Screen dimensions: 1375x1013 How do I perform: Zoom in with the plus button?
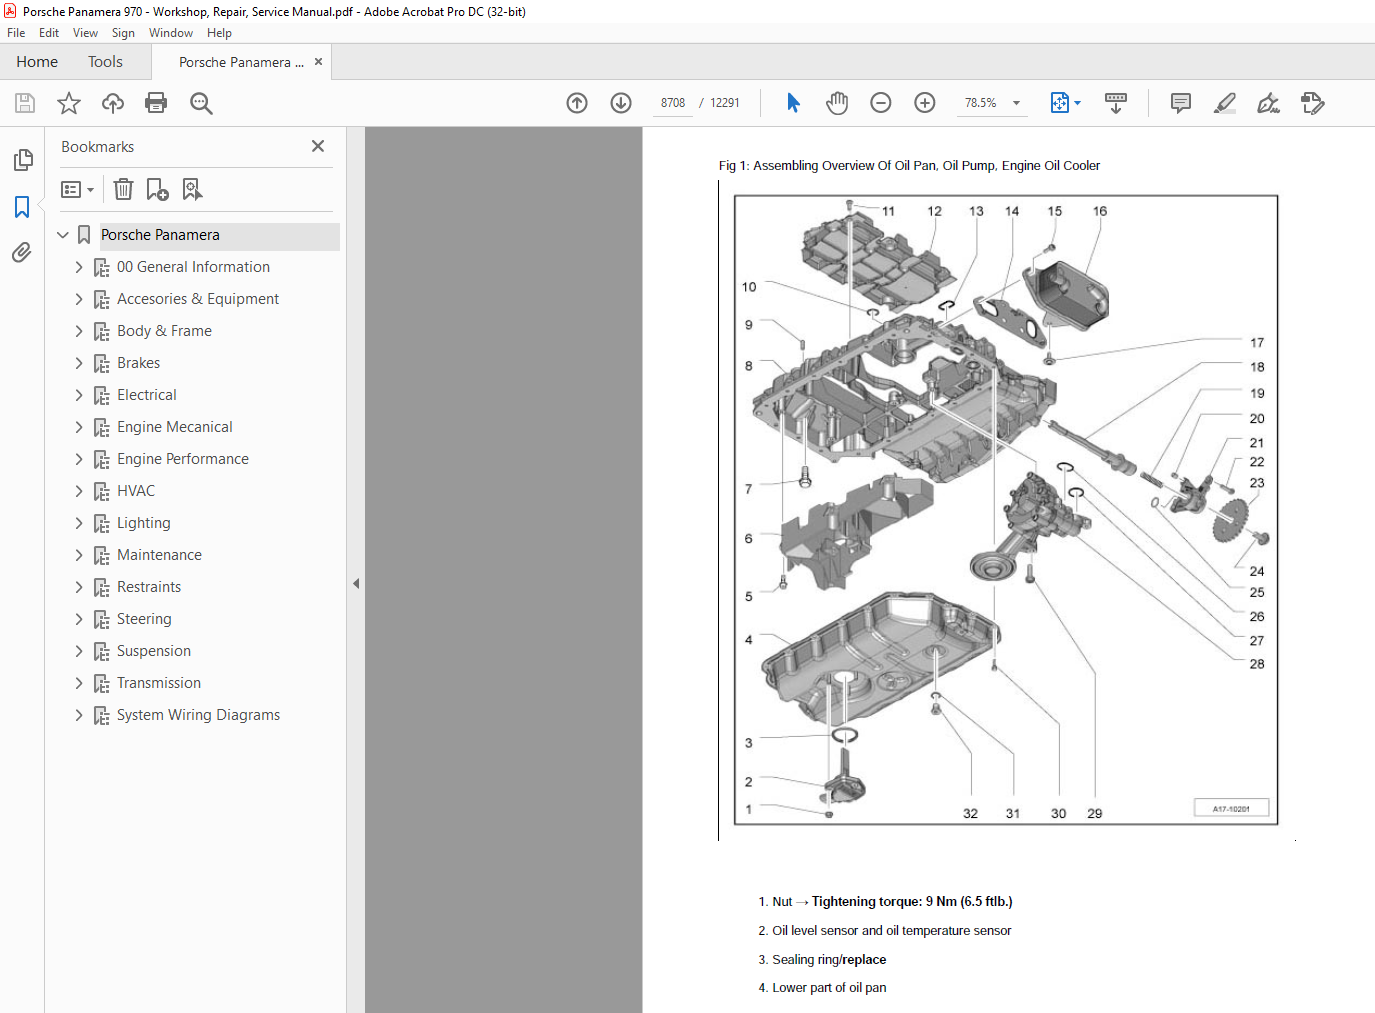(x=925, y=103)
